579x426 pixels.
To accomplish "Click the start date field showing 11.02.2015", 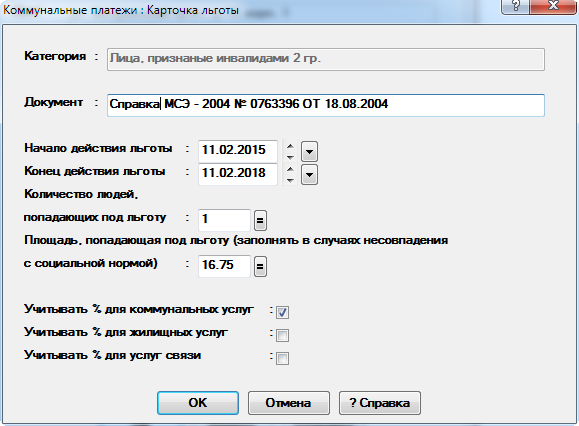I will tap(238, 151).
